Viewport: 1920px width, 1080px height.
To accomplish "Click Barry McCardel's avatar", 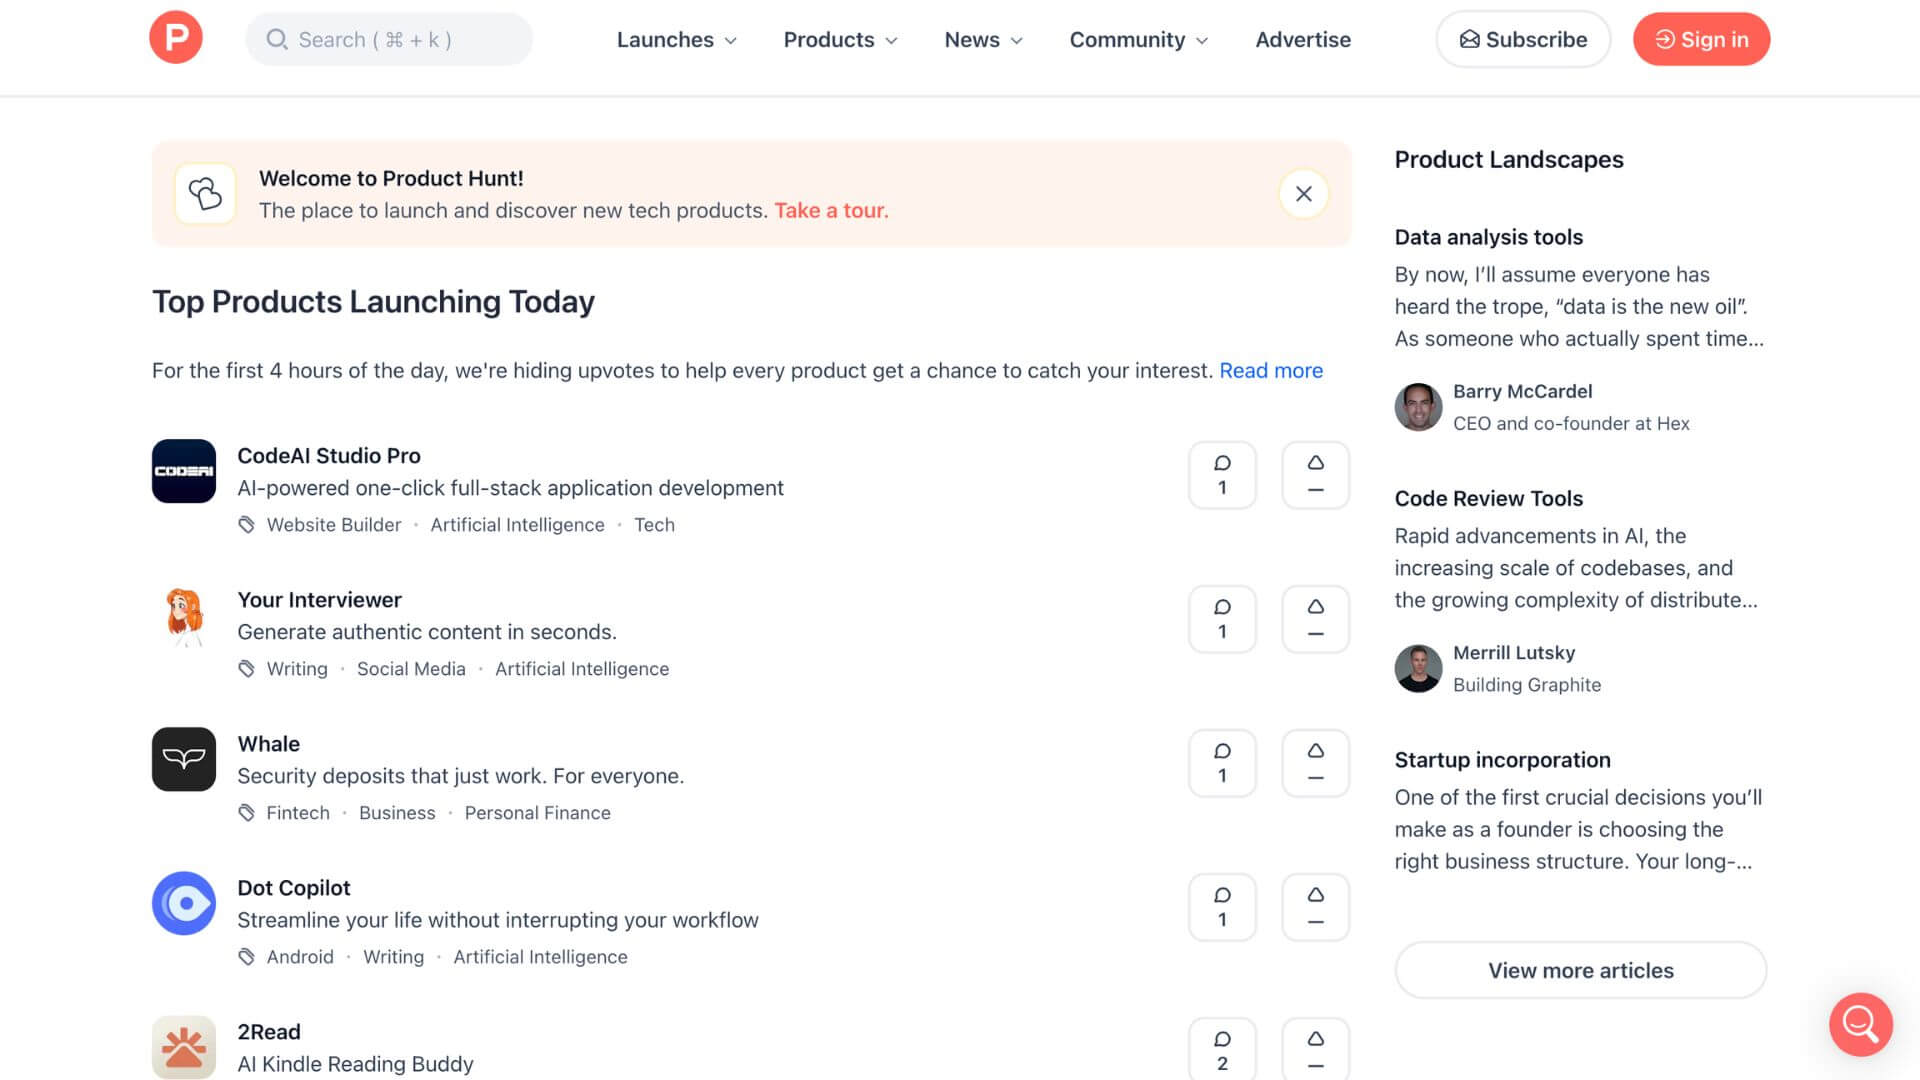I will coord(1418,407).
